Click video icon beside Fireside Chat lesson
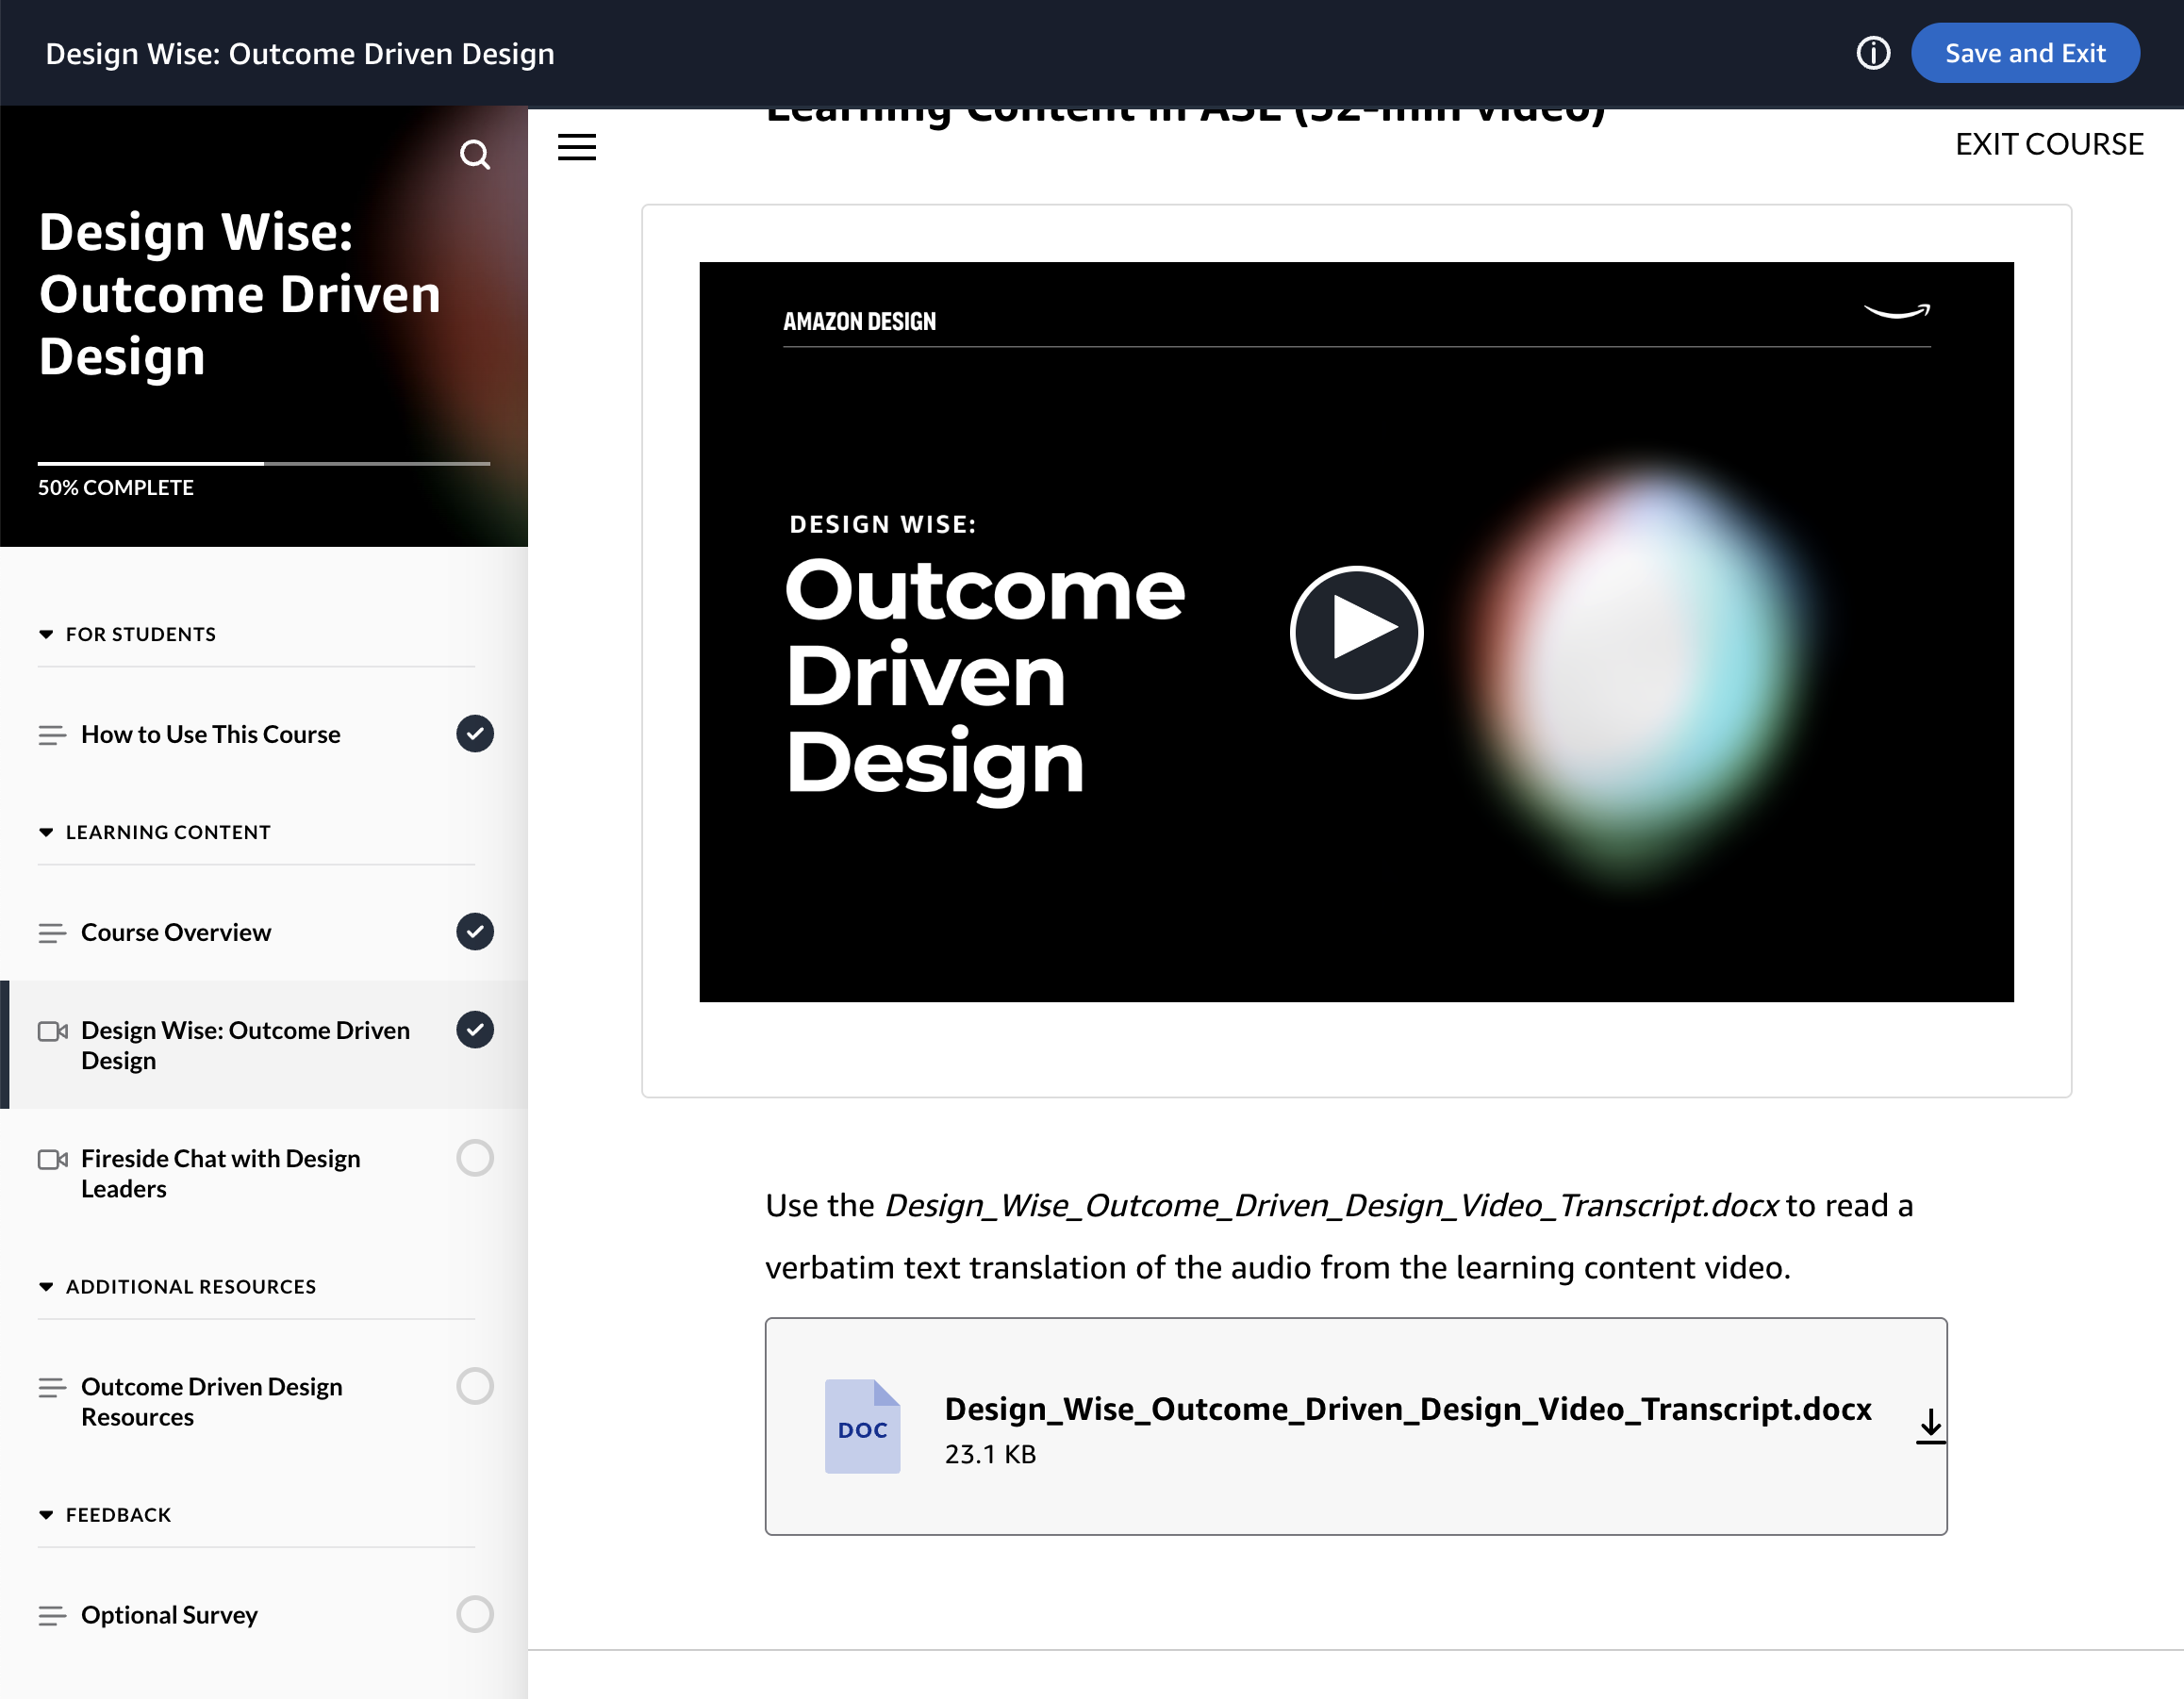Viewport: 2184px width, 1699px height. point(52,1159)
